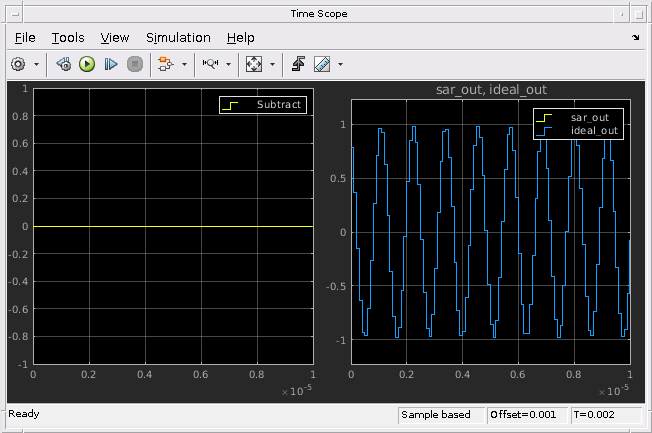Run simulation with green play button
This screenshot has width=652, height=433.
click(x=87, y=64)
